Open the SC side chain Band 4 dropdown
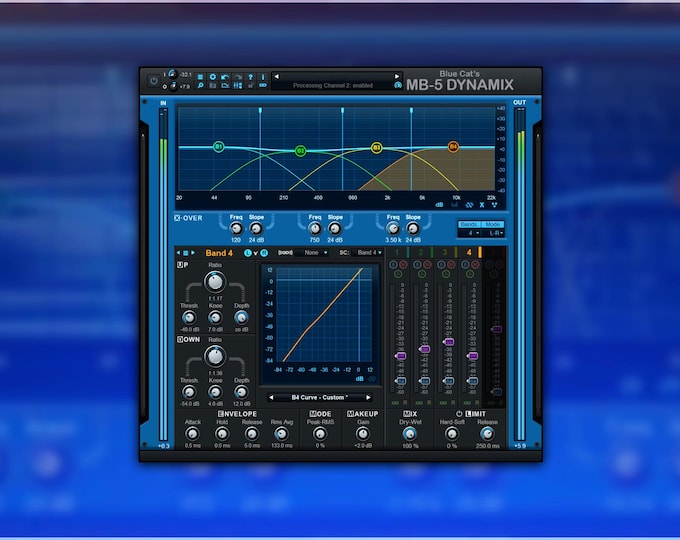Viewport: 680px width, 540px height. click(369, 252)
